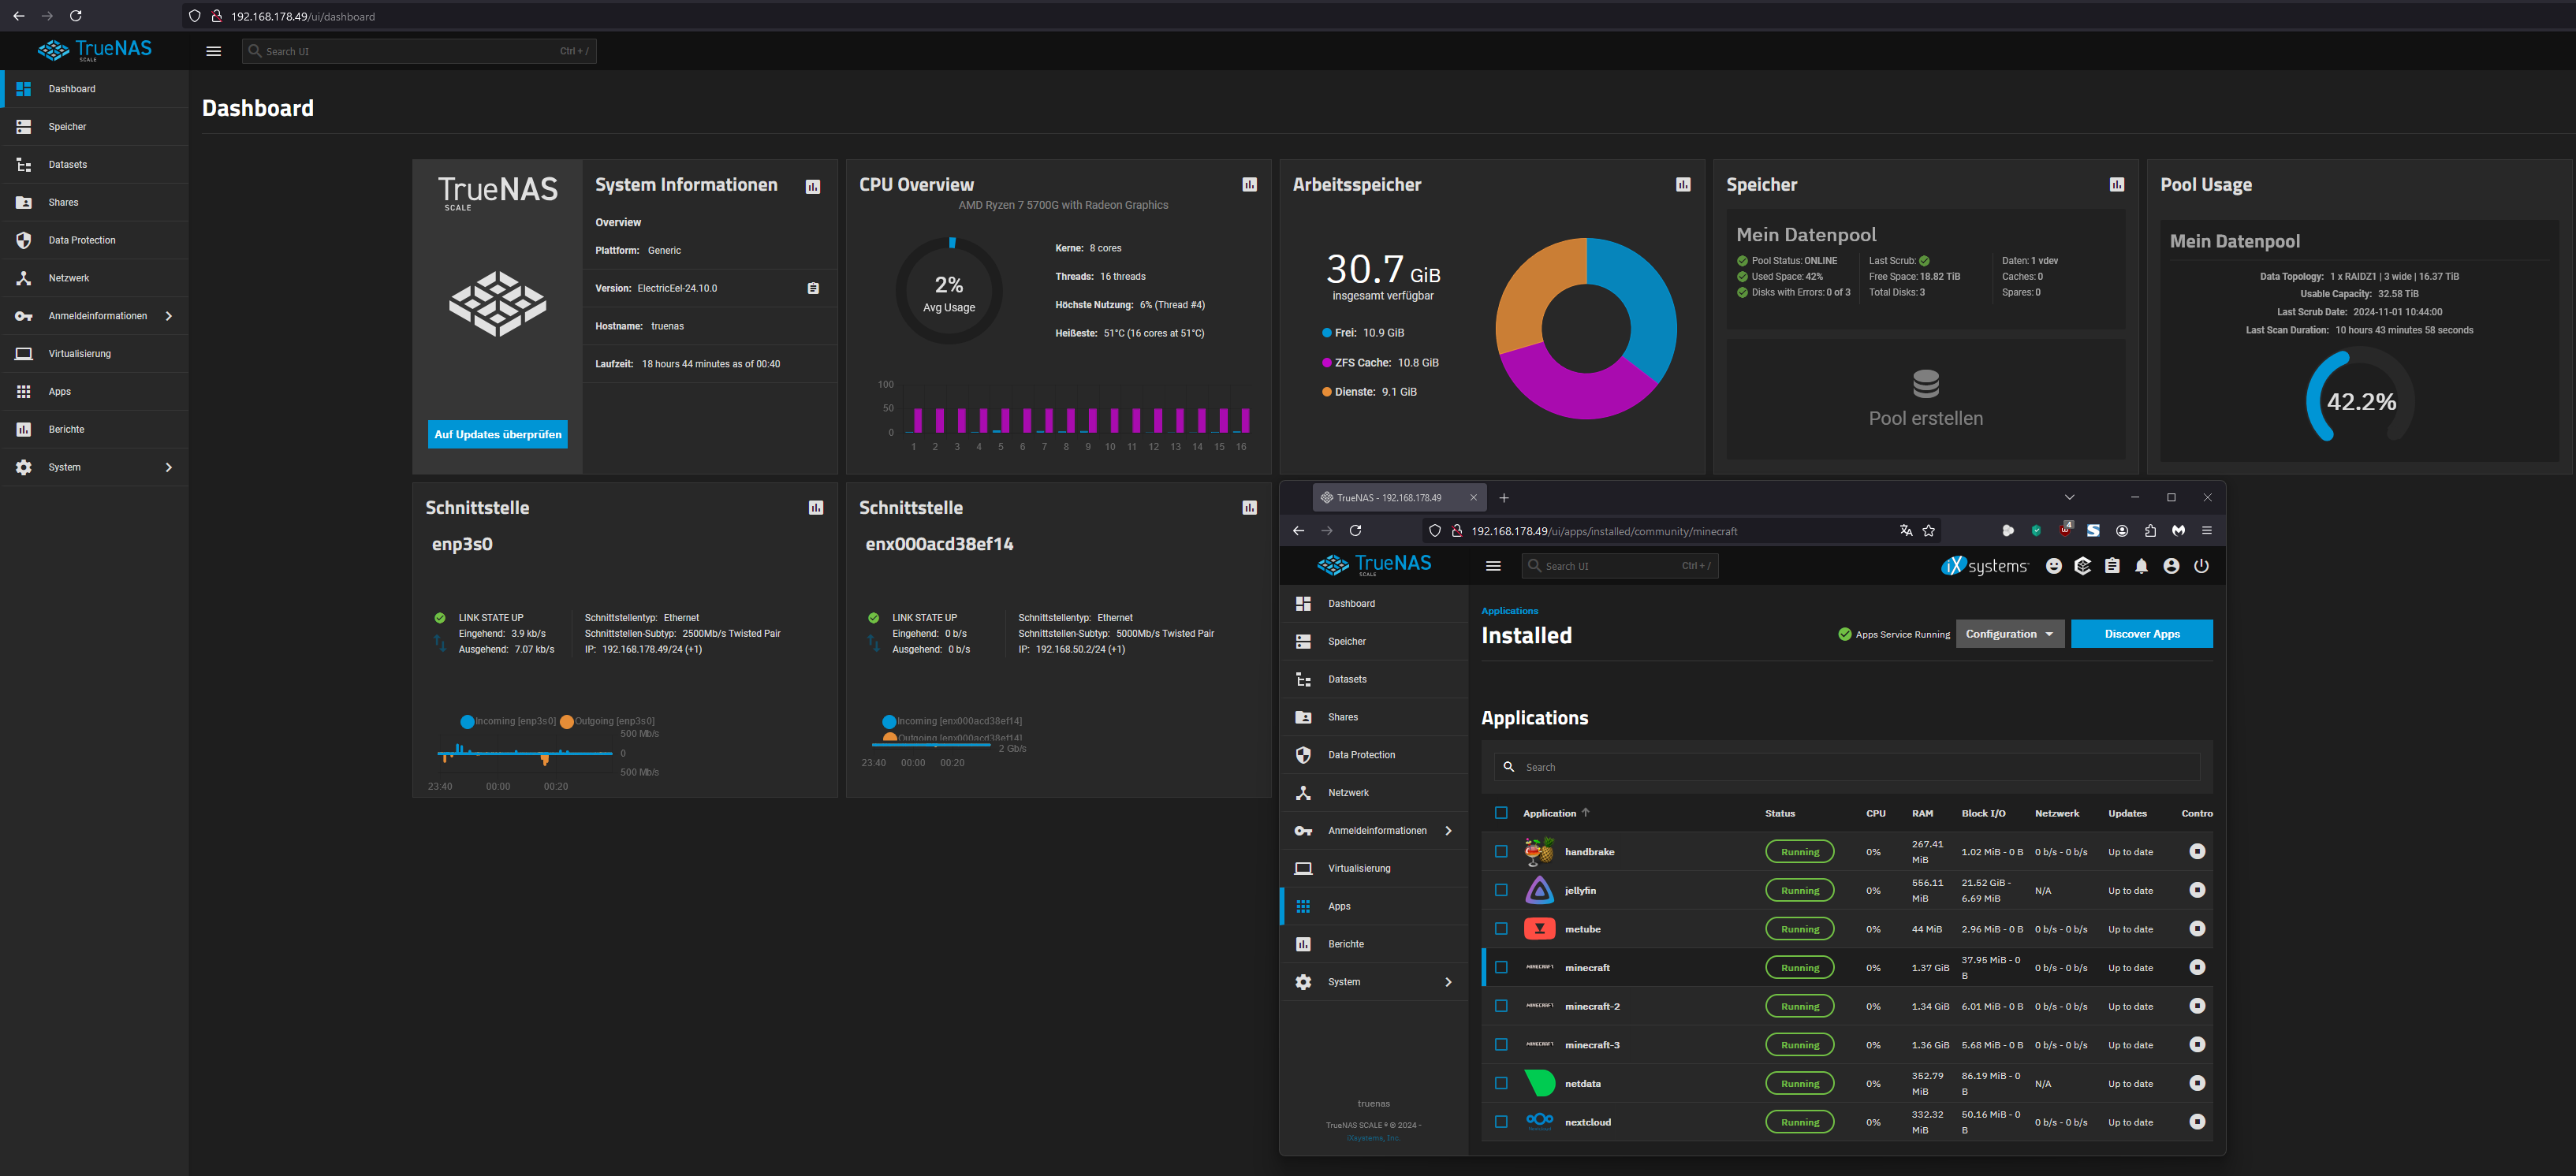Stop the nextcloud app via its stop icon
This screenshot has height=1176, width=2576.
pos(2197,1122)
